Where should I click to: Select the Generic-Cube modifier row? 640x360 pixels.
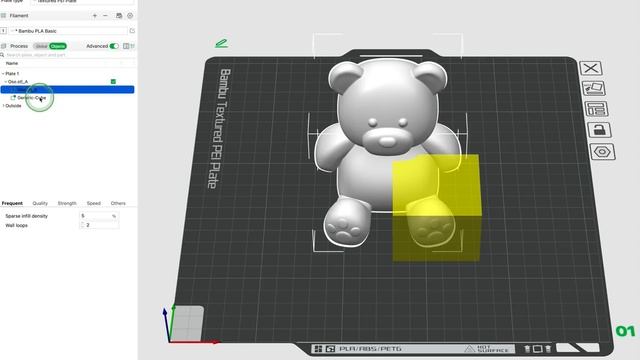(x=67, y=98)
